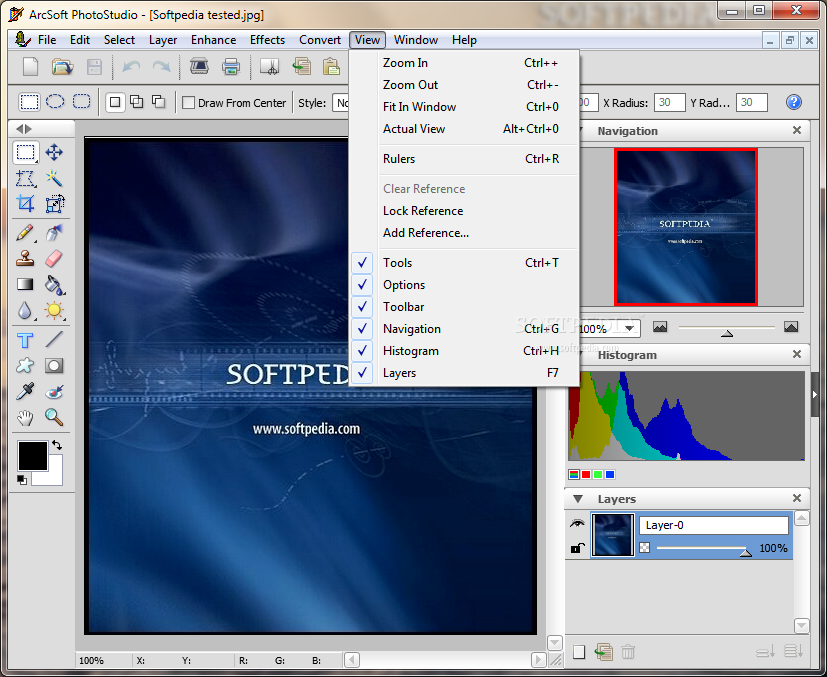The height and width of the screenshot is (677, 827).
Task: Click the black foreground color swatch
Action: [x=33, y=456]
